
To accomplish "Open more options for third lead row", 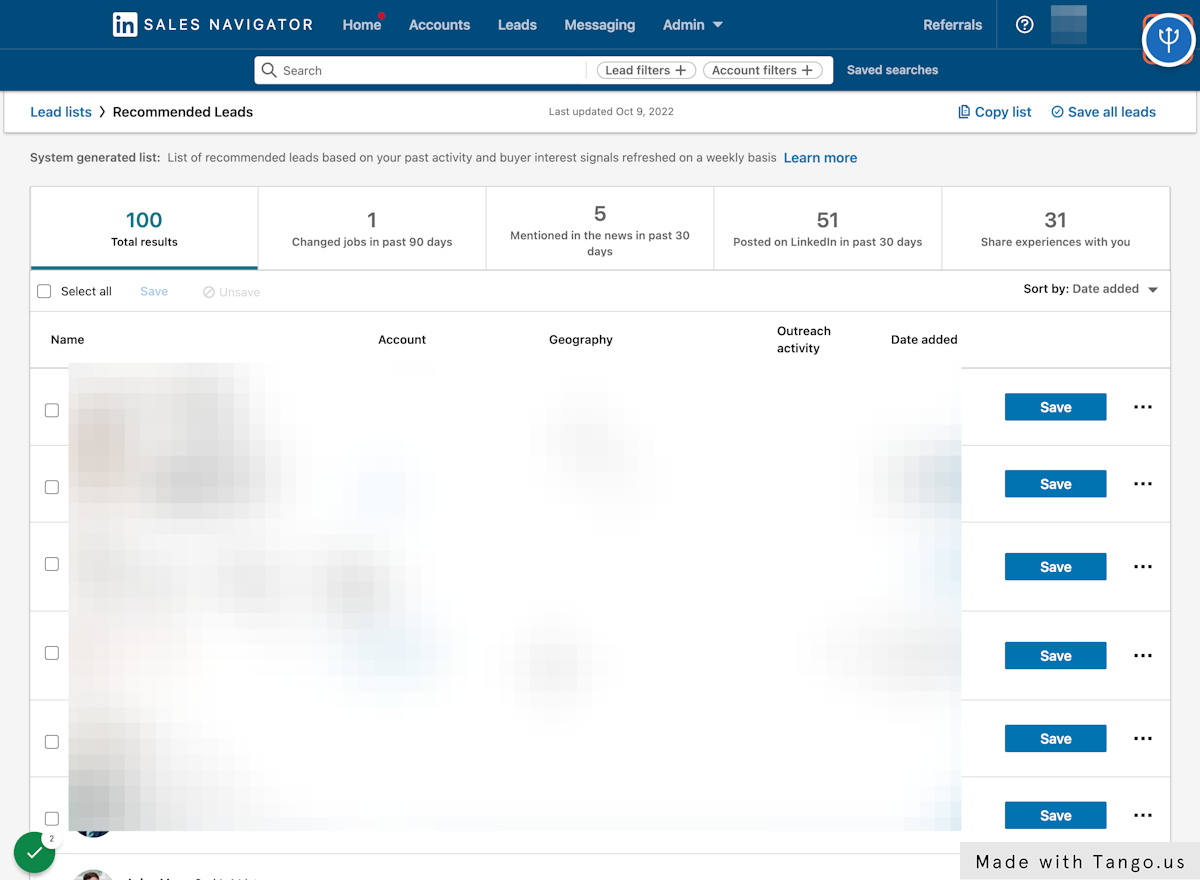I will point(1143,567).
